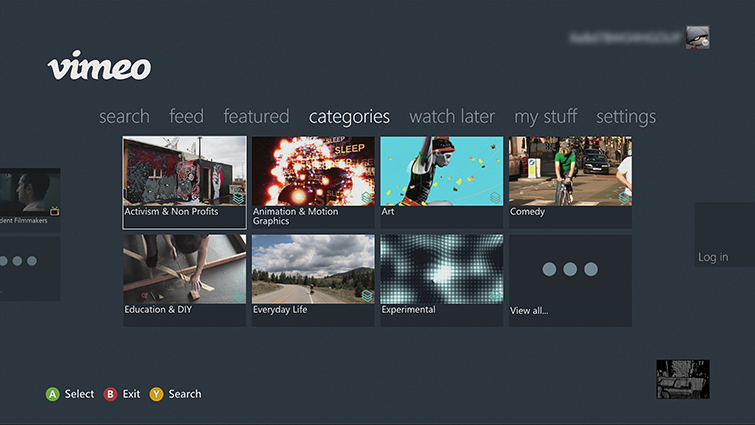755x425 pixels.
Task: Click the user avatar icon at top right
Action: (697, 38)
